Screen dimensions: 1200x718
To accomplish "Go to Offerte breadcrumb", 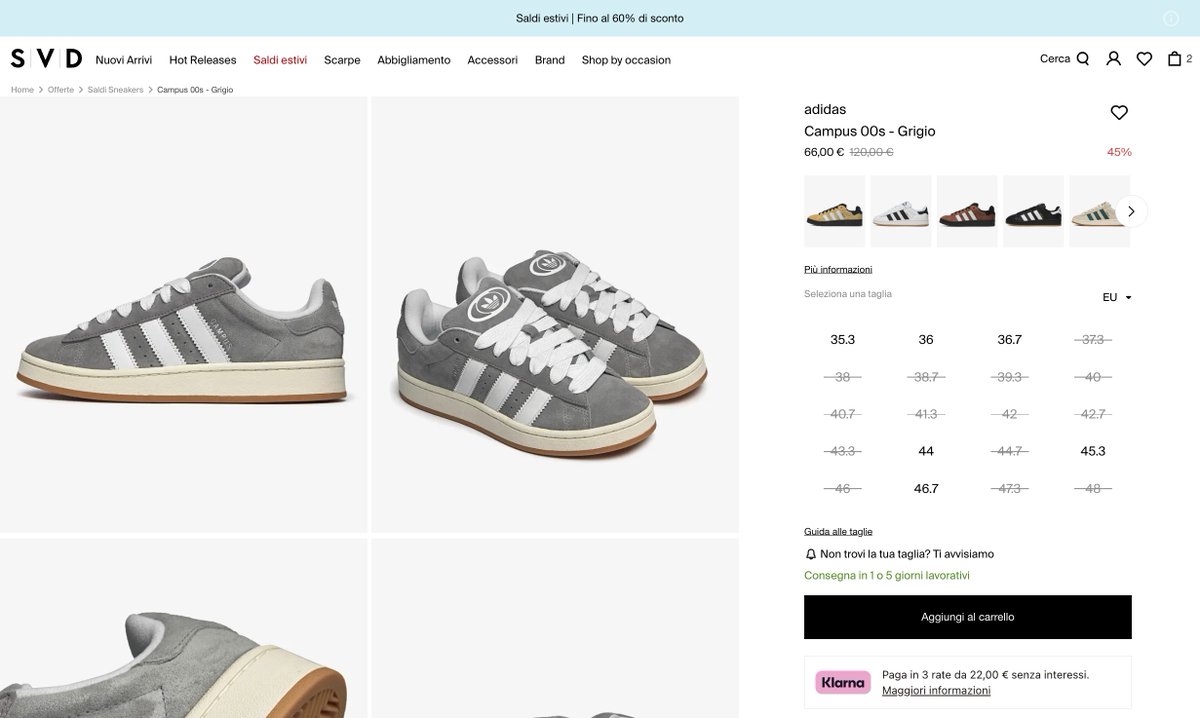I will (61, 90).
